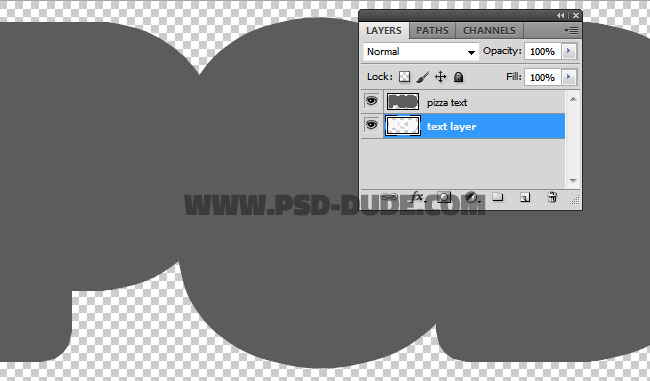Viewport: 650px width, 381px height.
Task: Expand the Opacity slider arrow
Action: (569, 51)
